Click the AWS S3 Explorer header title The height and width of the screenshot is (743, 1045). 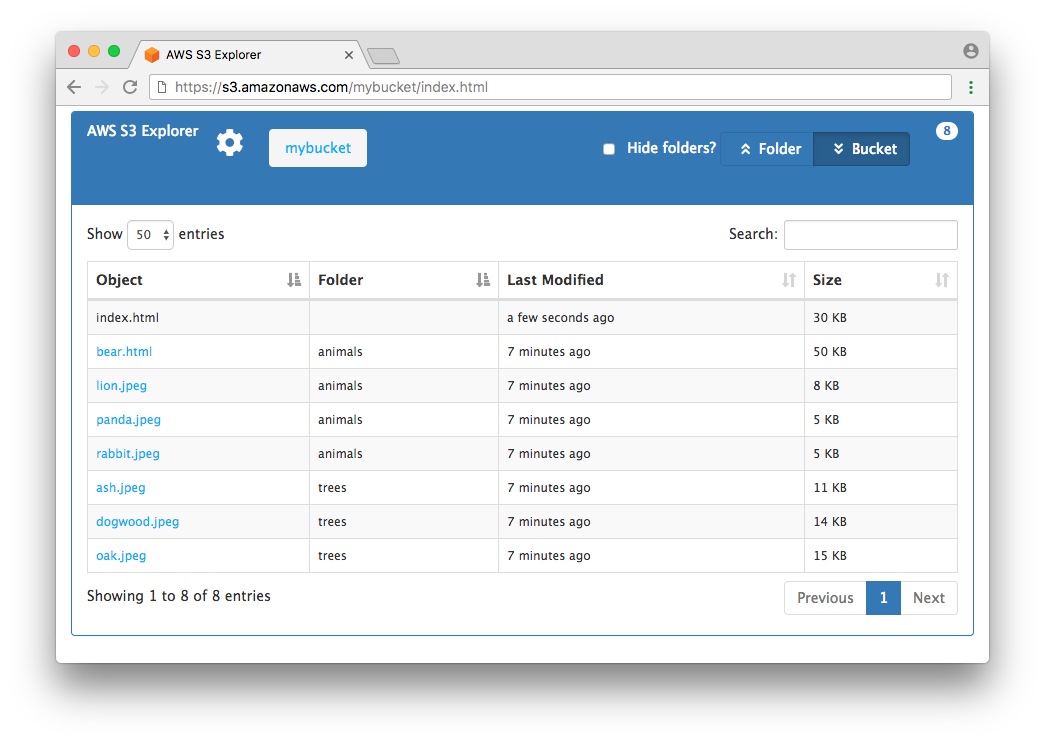pos(143,131)
